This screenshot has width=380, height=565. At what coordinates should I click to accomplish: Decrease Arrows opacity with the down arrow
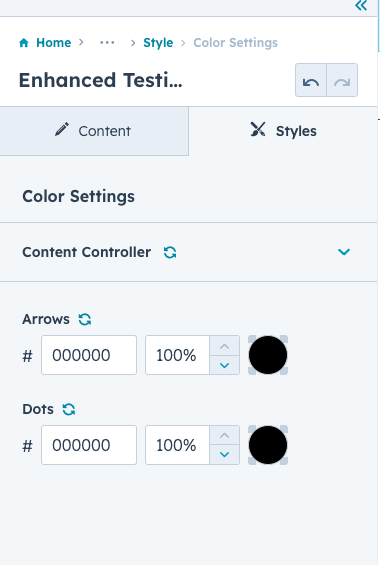224,365
